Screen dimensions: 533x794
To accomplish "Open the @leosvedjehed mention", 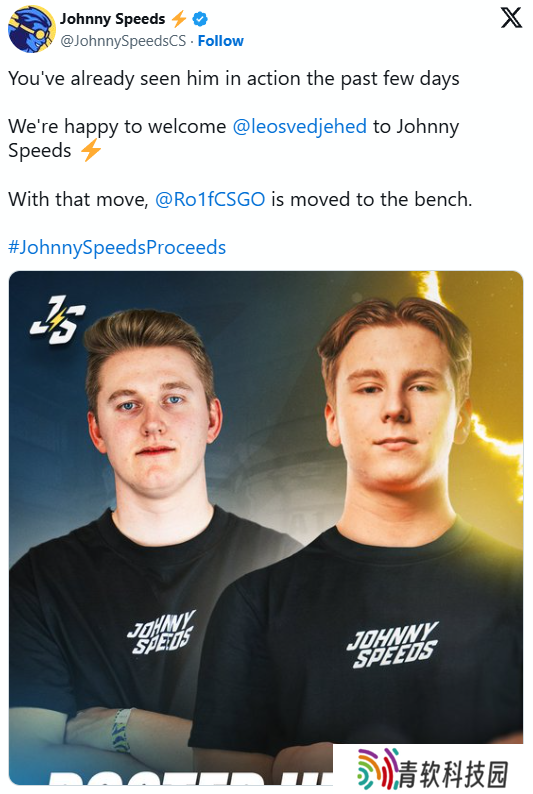I will click(x=299, y=127).
